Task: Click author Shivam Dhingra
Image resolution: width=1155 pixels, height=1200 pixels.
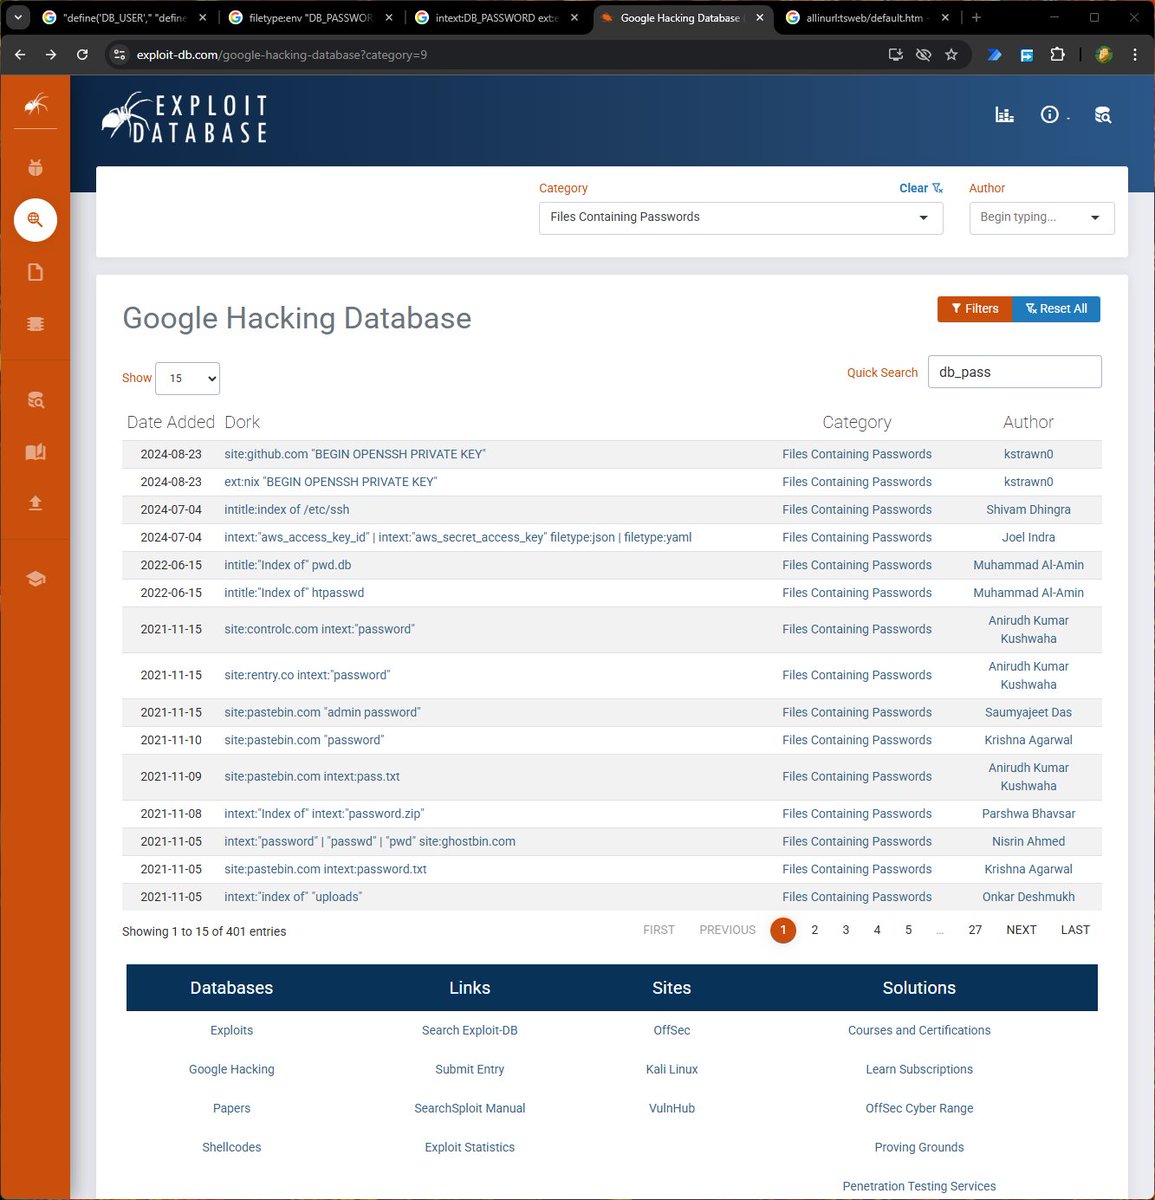Action: (x=1028, y=510)
